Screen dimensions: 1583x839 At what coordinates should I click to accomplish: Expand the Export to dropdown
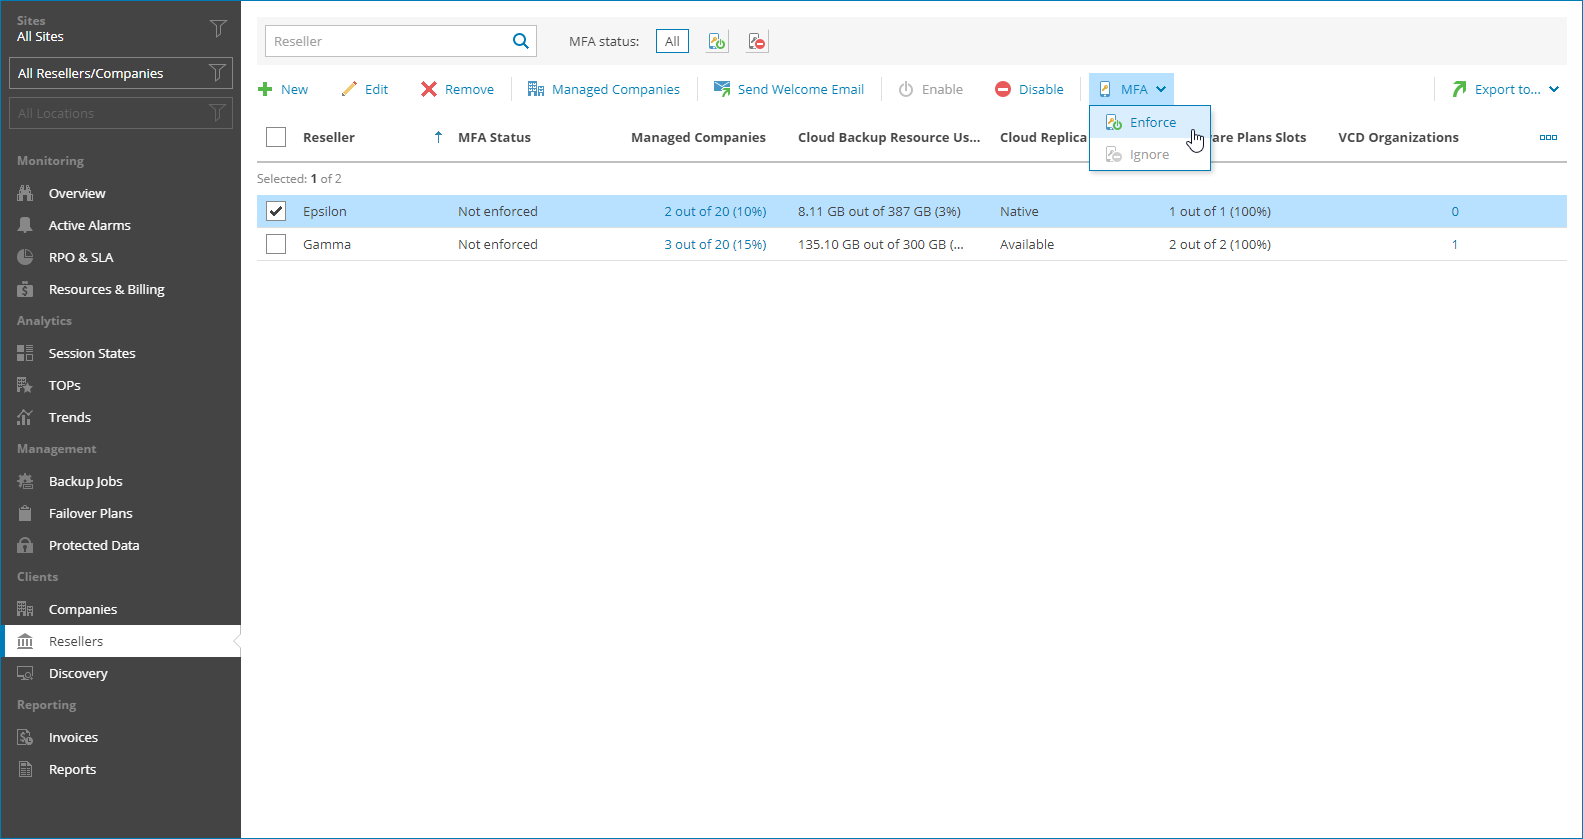[x=1505, y=89]
